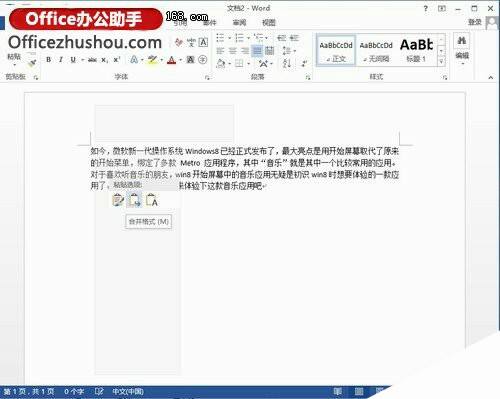Toggle Align Left paragraph alignment
The image size is (500, 399).
[x=220, y=51]
